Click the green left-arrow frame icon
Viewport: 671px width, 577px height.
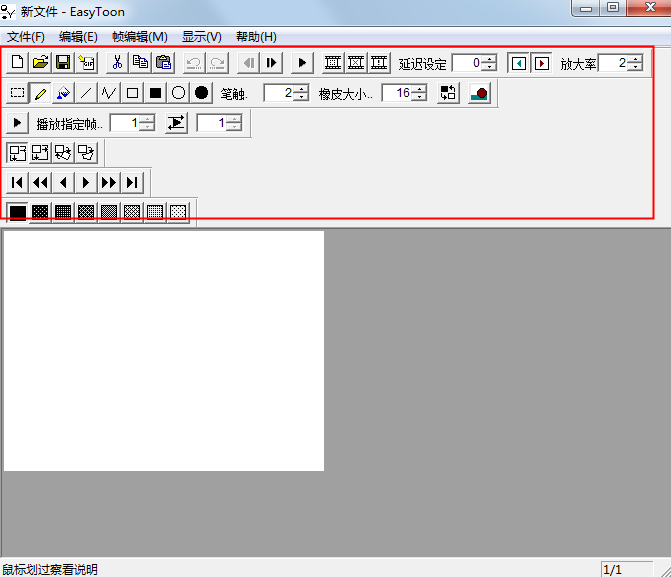click(x=518, y=63)
